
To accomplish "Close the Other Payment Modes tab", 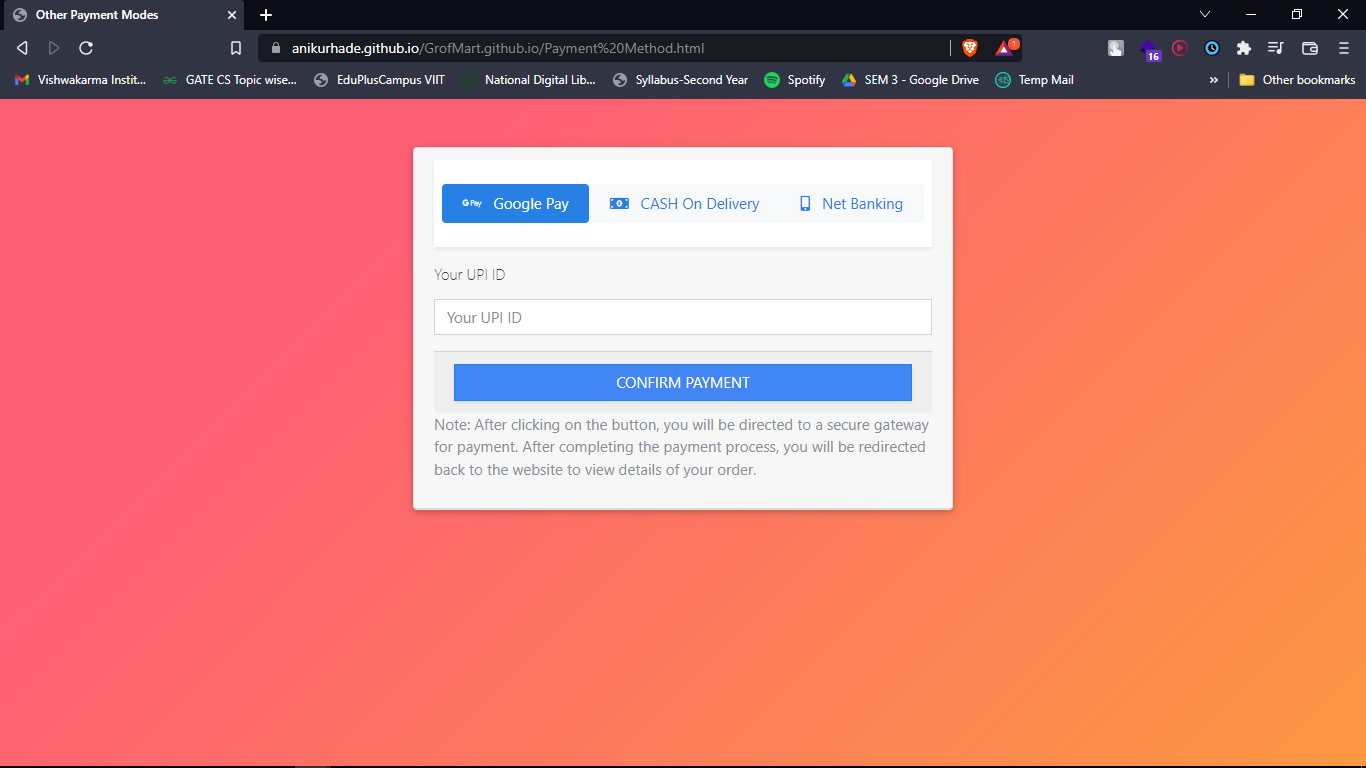I will 232,15.
